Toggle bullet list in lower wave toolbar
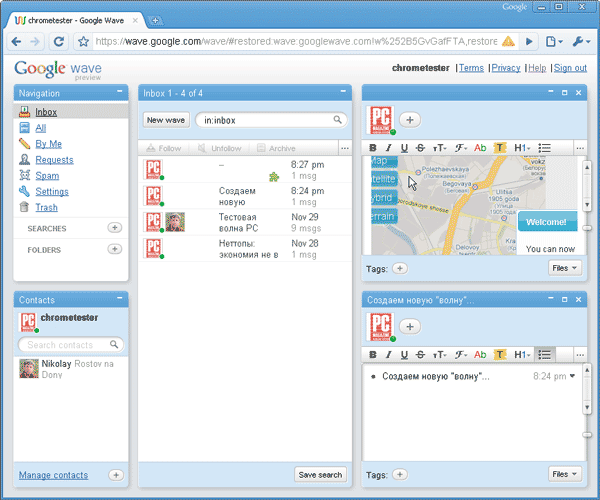The width and height of the screenshot is (600, 500). [x=544, y=355]
